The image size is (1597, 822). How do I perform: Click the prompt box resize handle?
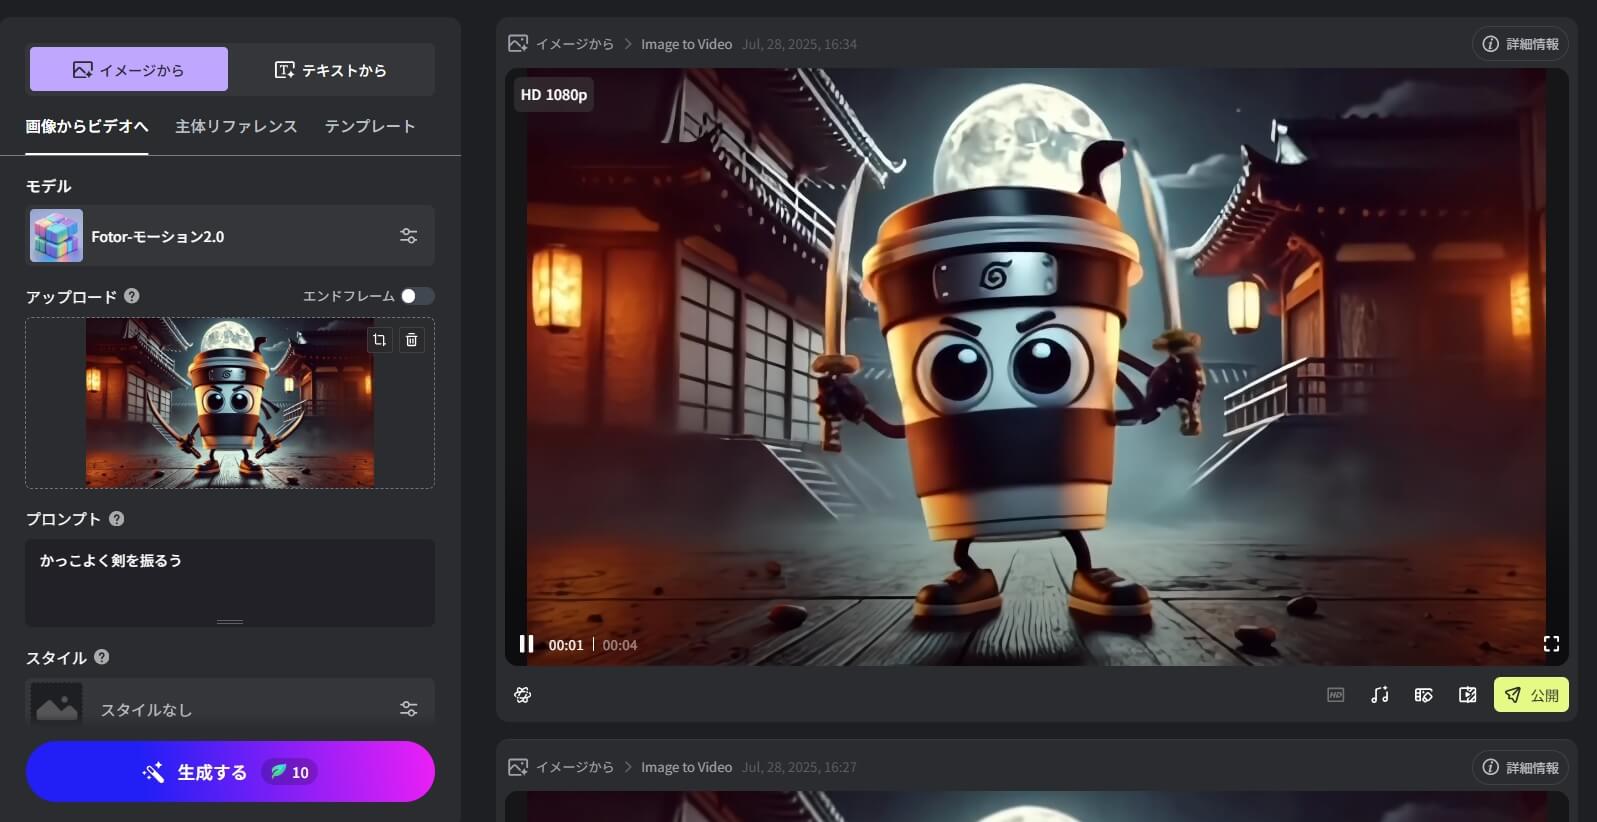[230, 622]
